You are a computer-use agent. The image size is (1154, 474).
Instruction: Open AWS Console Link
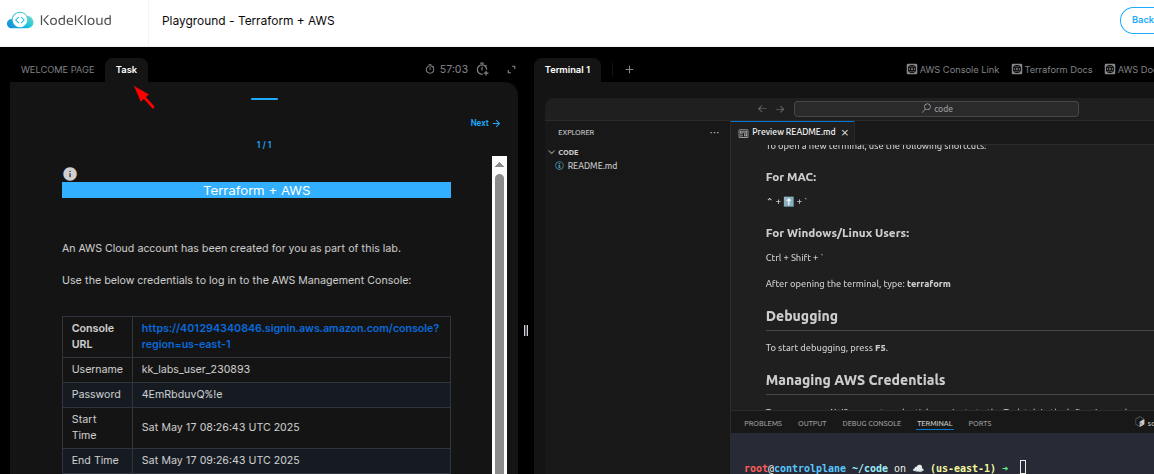click(952, 70)
